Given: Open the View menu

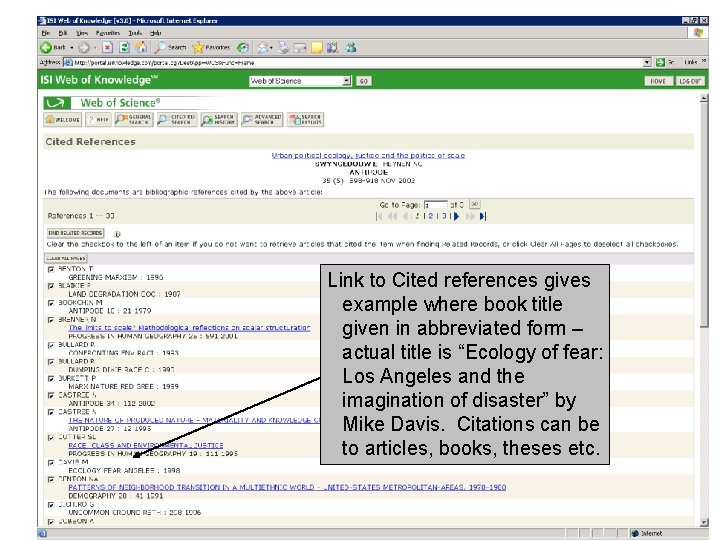Looking at the screenshot, I should [x=82, y=33].
